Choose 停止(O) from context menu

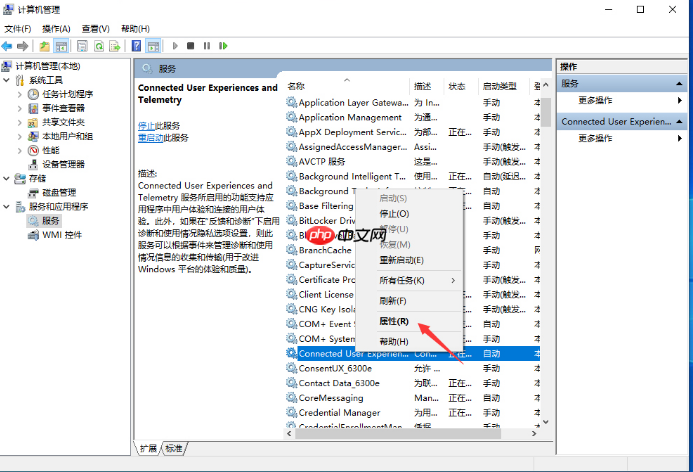(394, 214)
